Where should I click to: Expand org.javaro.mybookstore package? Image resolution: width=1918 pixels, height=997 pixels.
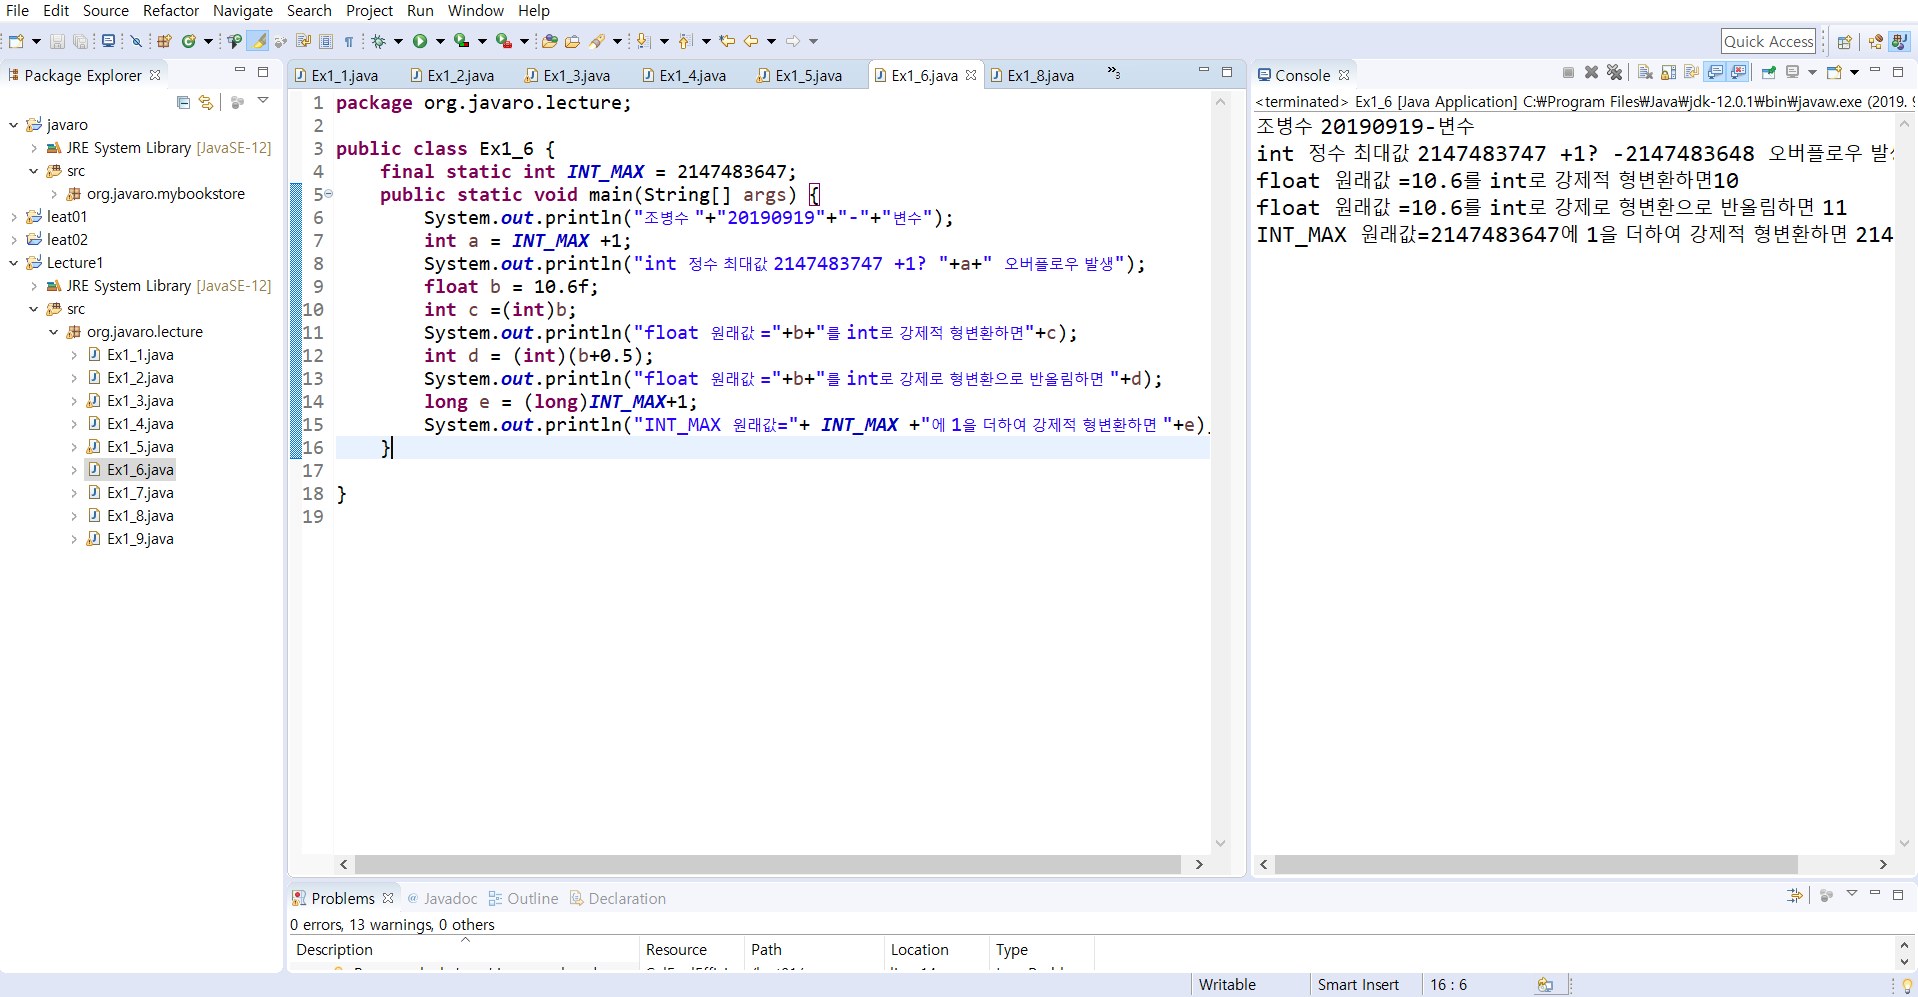[53, 194]
